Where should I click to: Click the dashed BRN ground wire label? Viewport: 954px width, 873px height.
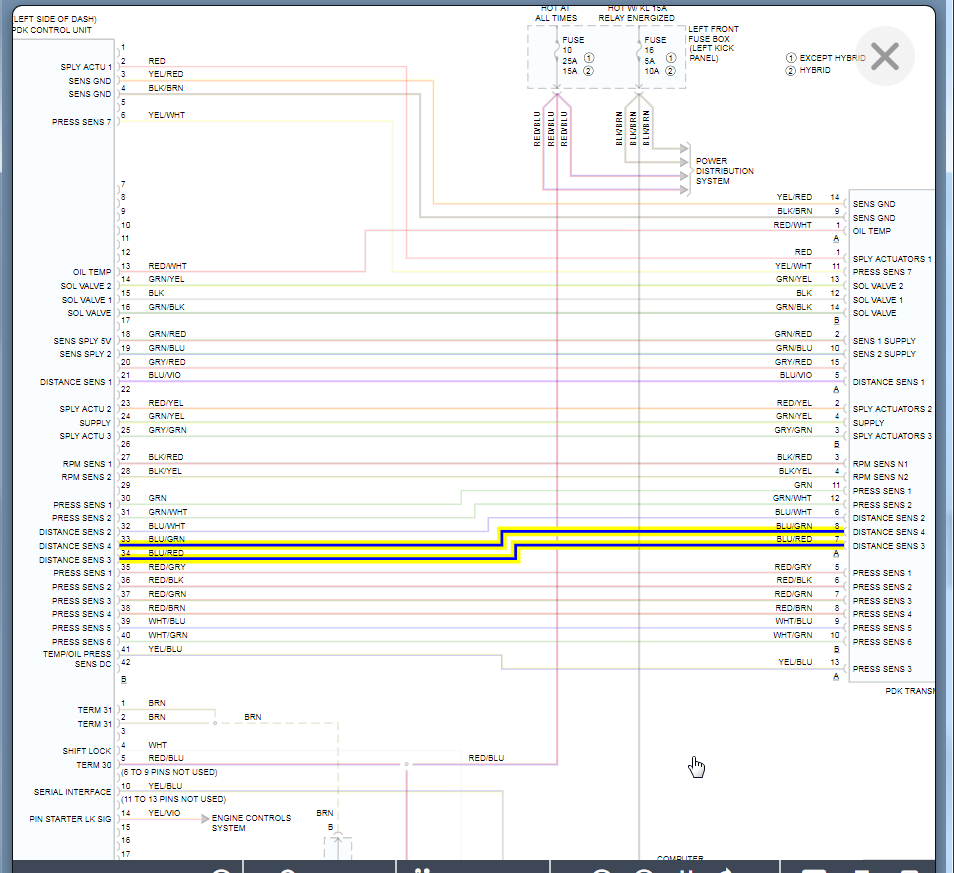253,717
